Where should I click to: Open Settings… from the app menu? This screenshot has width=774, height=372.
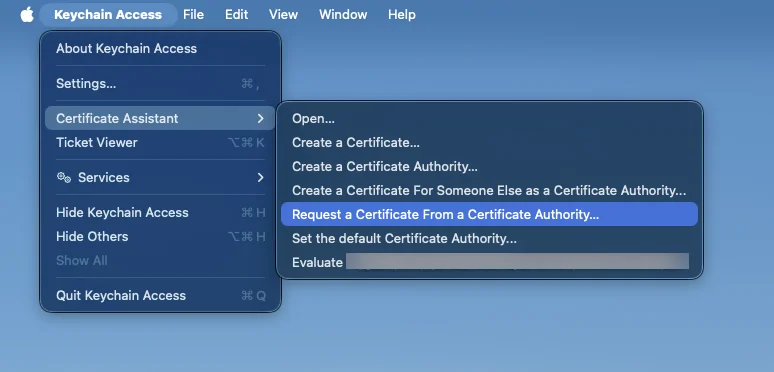pyautogui.click(x=160, y=83)
